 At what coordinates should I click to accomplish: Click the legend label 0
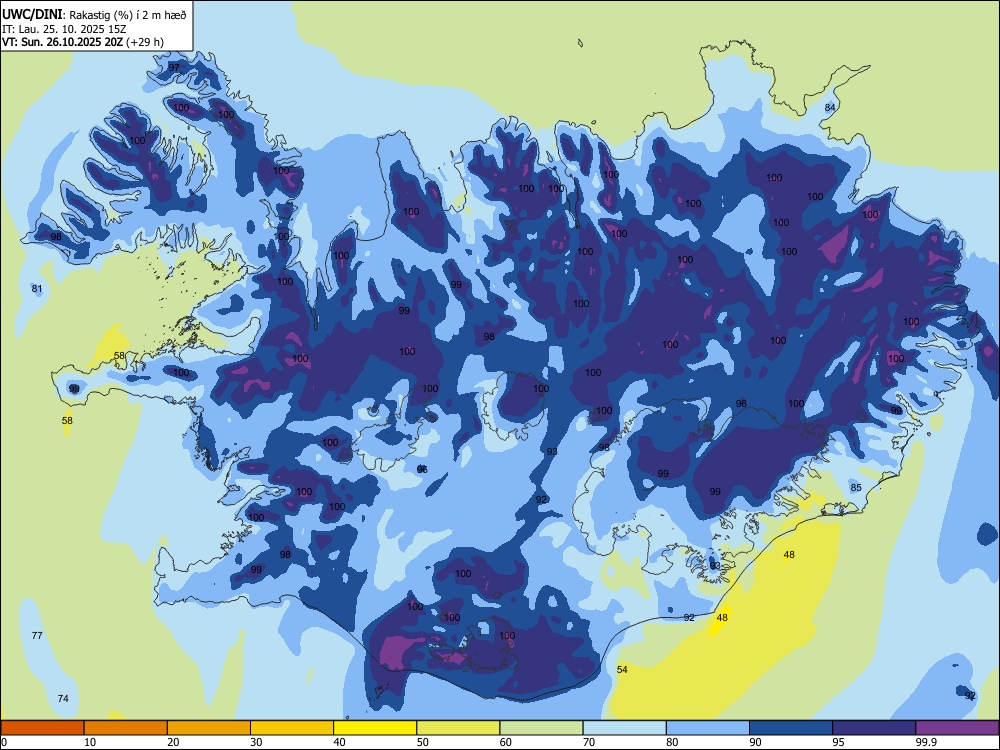coord(4,742)
